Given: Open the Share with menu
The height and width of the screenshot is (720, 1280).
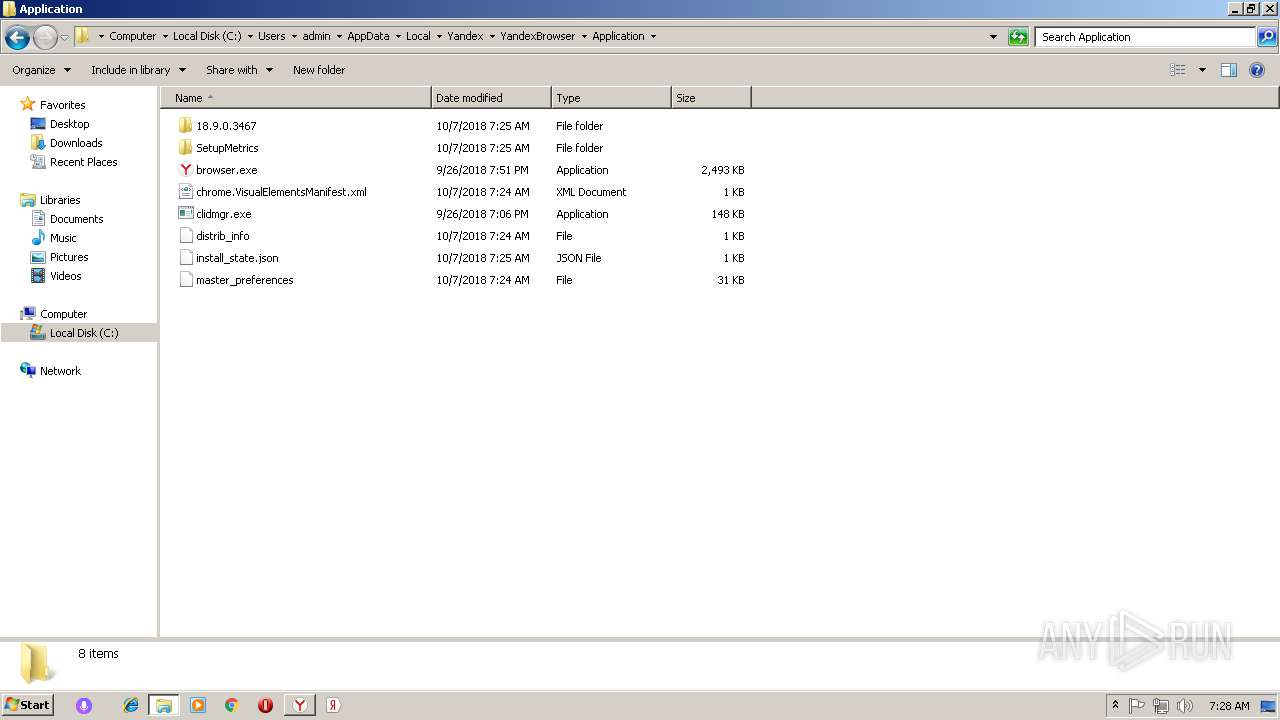Looking at the screenshot, I should point(239,70).
